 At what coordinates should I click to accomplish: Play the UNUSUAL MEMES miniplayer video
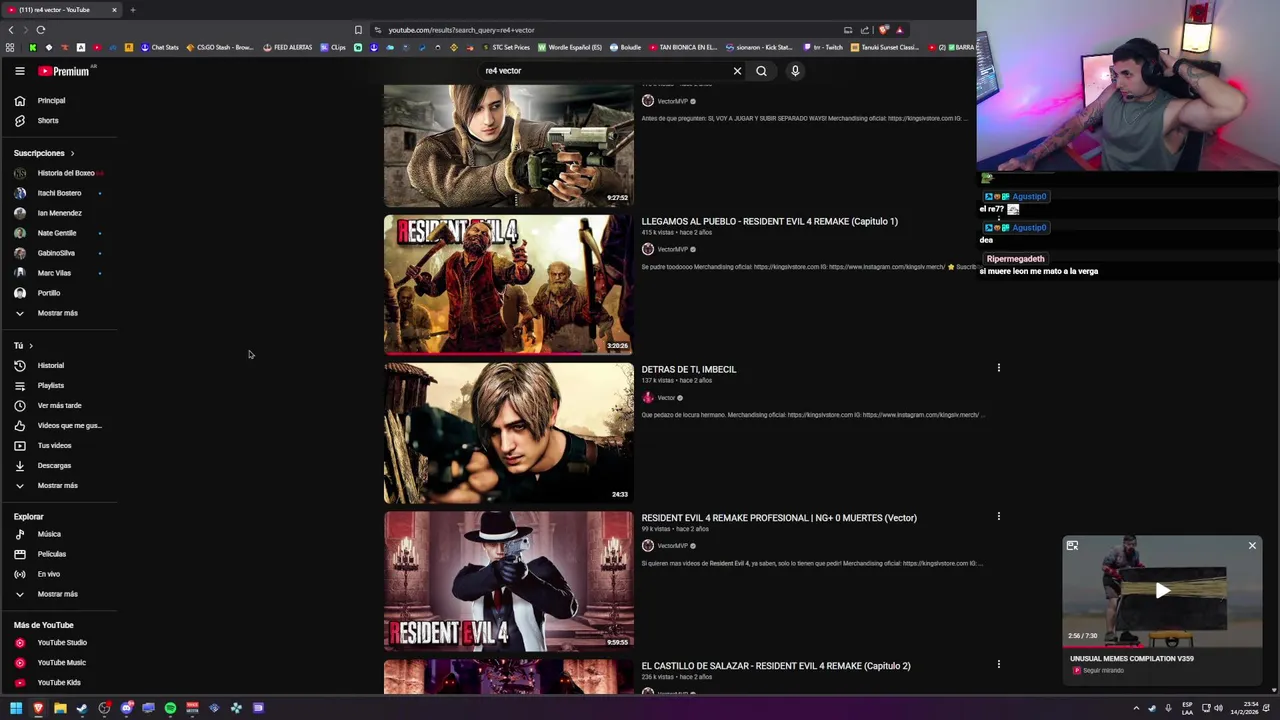1162,591
